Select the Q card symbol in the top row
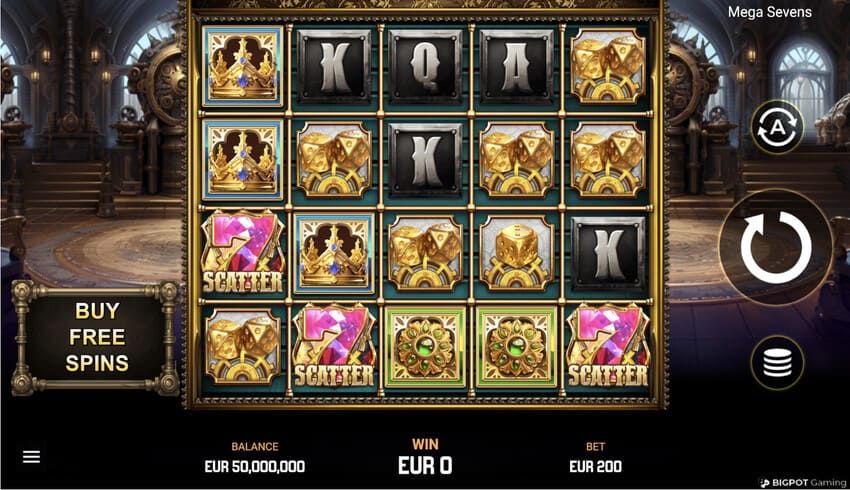The image size is (850, 490). coord(426,66)
